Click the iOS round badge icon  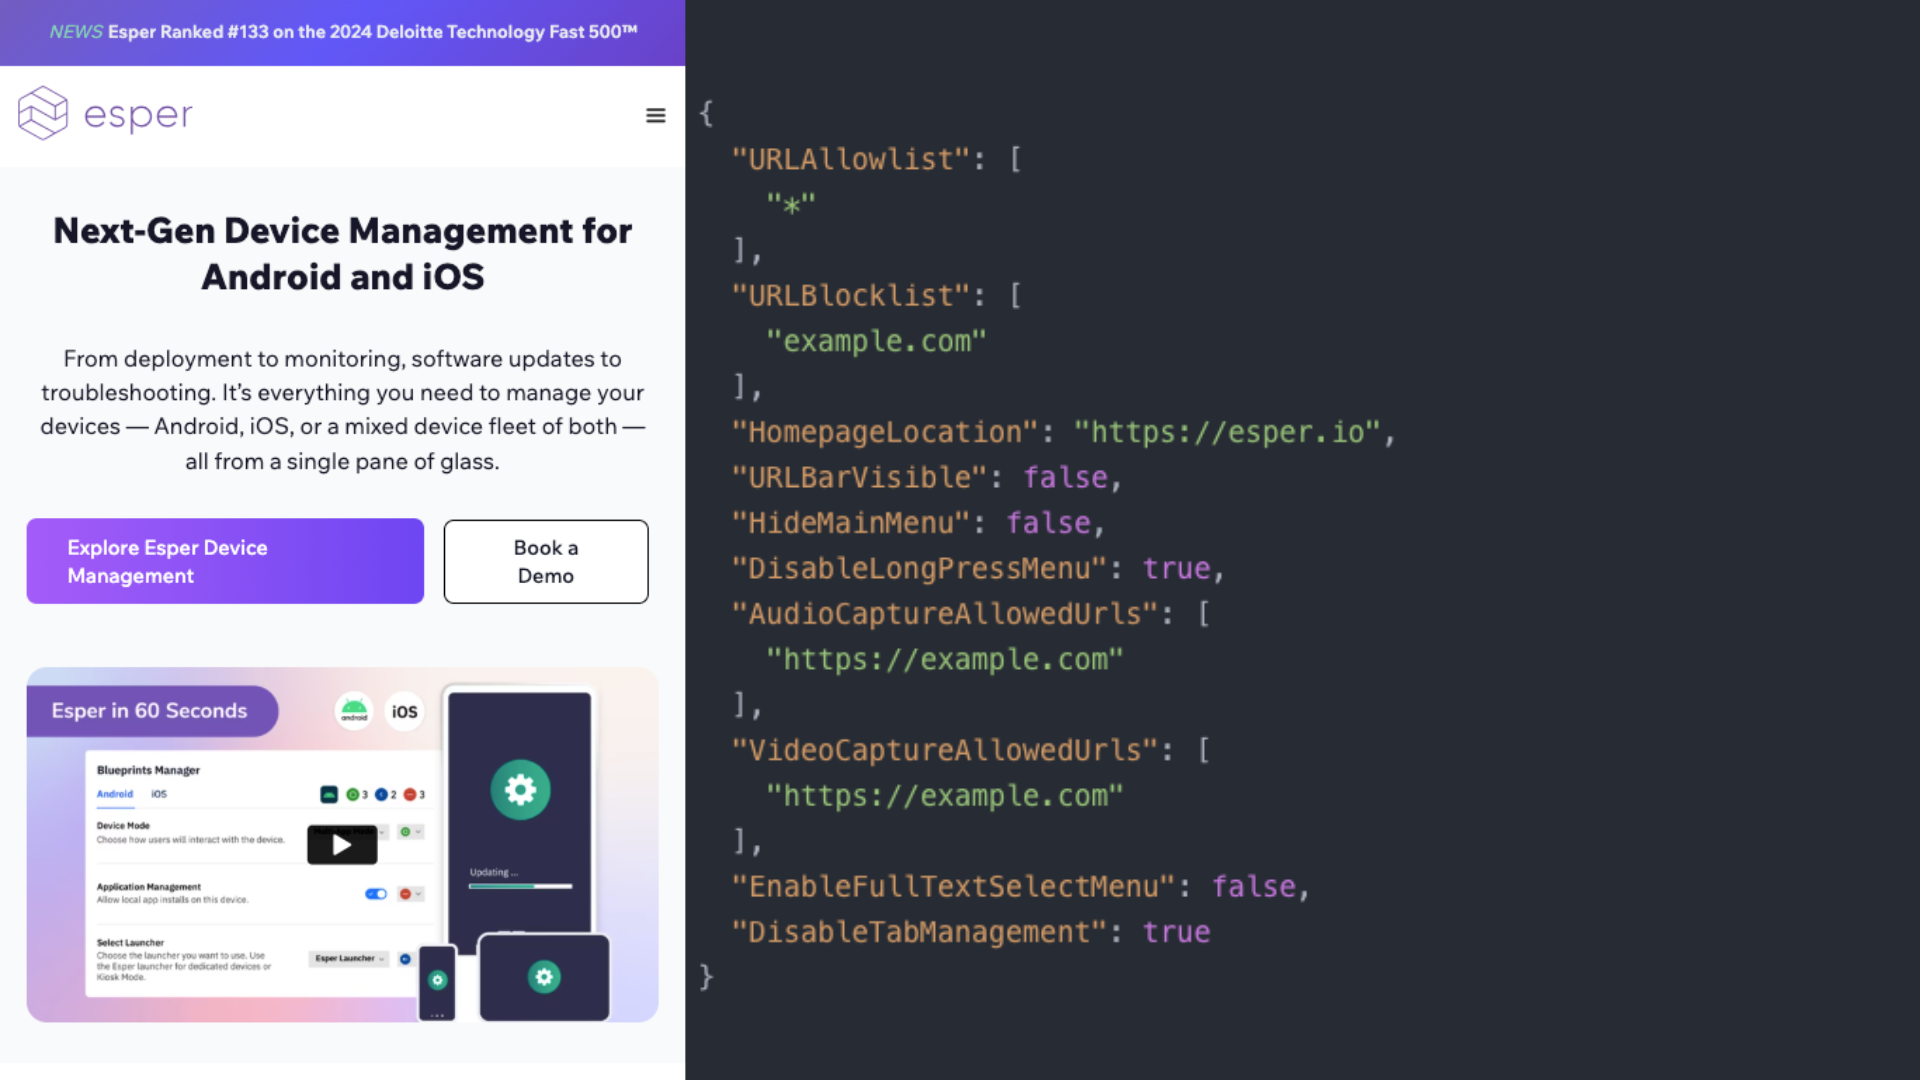coord(404,712)
